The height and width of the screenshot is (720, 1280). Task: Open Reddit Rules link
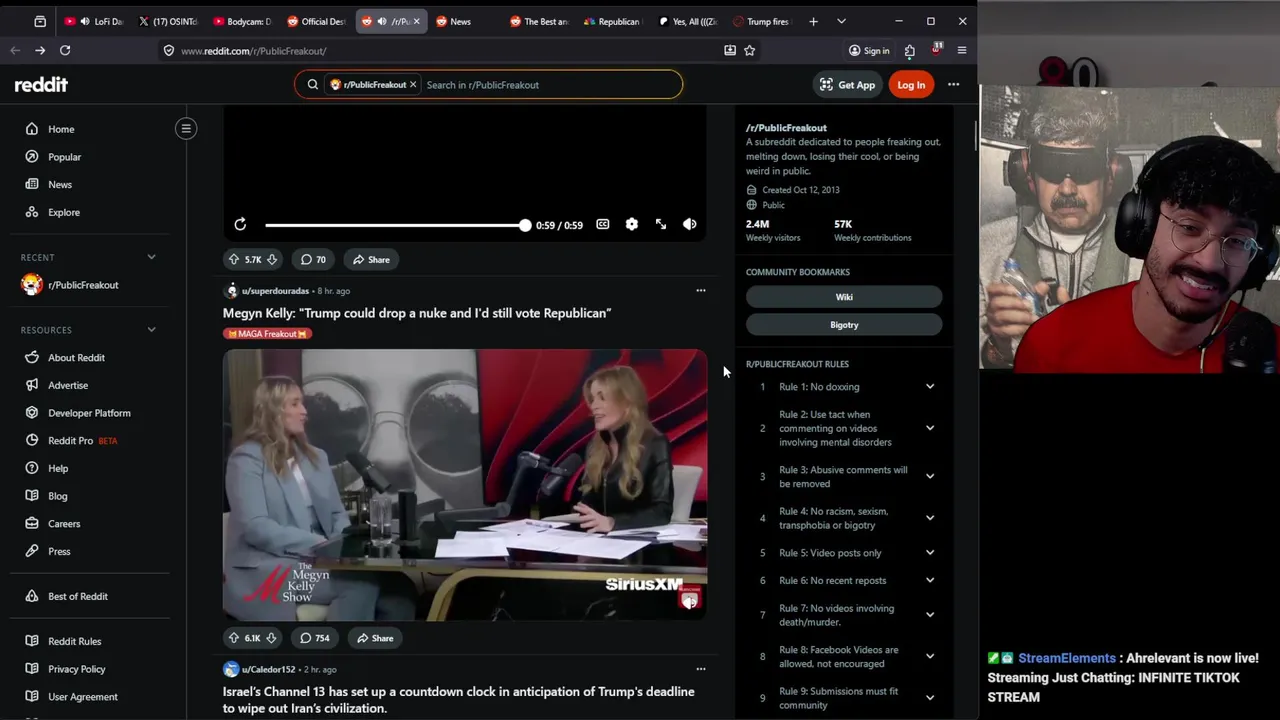click(x=74, y=641)
